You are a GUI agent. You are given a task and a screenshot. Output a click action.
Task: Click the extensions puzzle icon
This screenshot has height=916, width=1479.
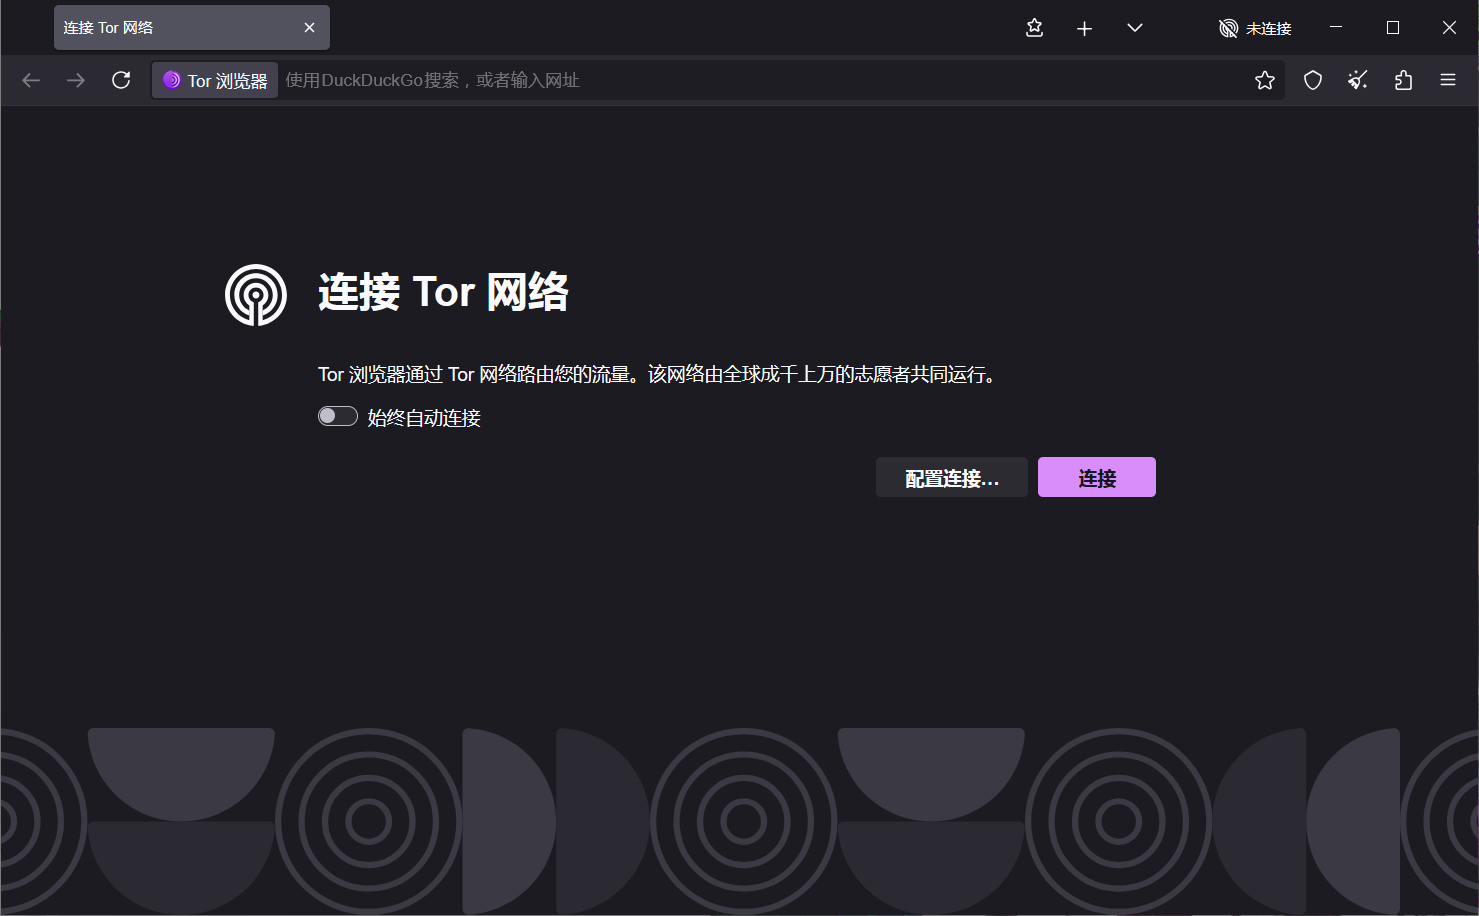(1403, 80)
